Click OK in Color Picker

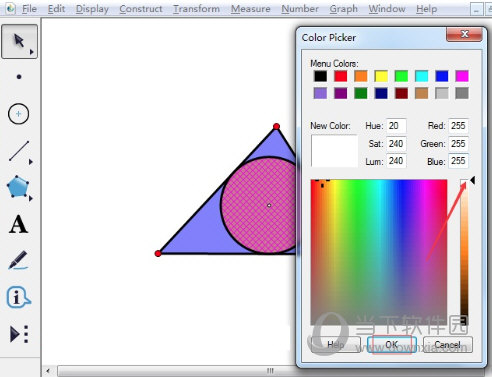[x=392, y=344]
